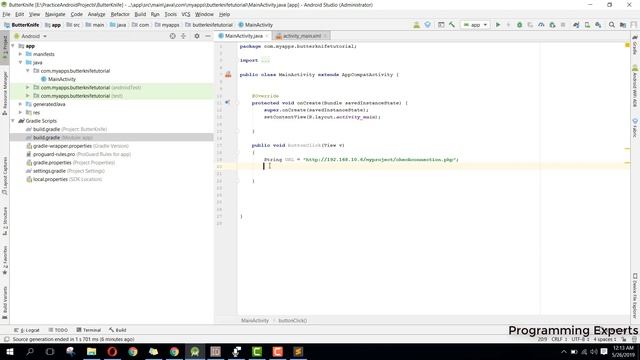Image resolution: width=640 pixels, height=360 pixels.
Task: Open the Refactor menu
Action: point(120,14)
